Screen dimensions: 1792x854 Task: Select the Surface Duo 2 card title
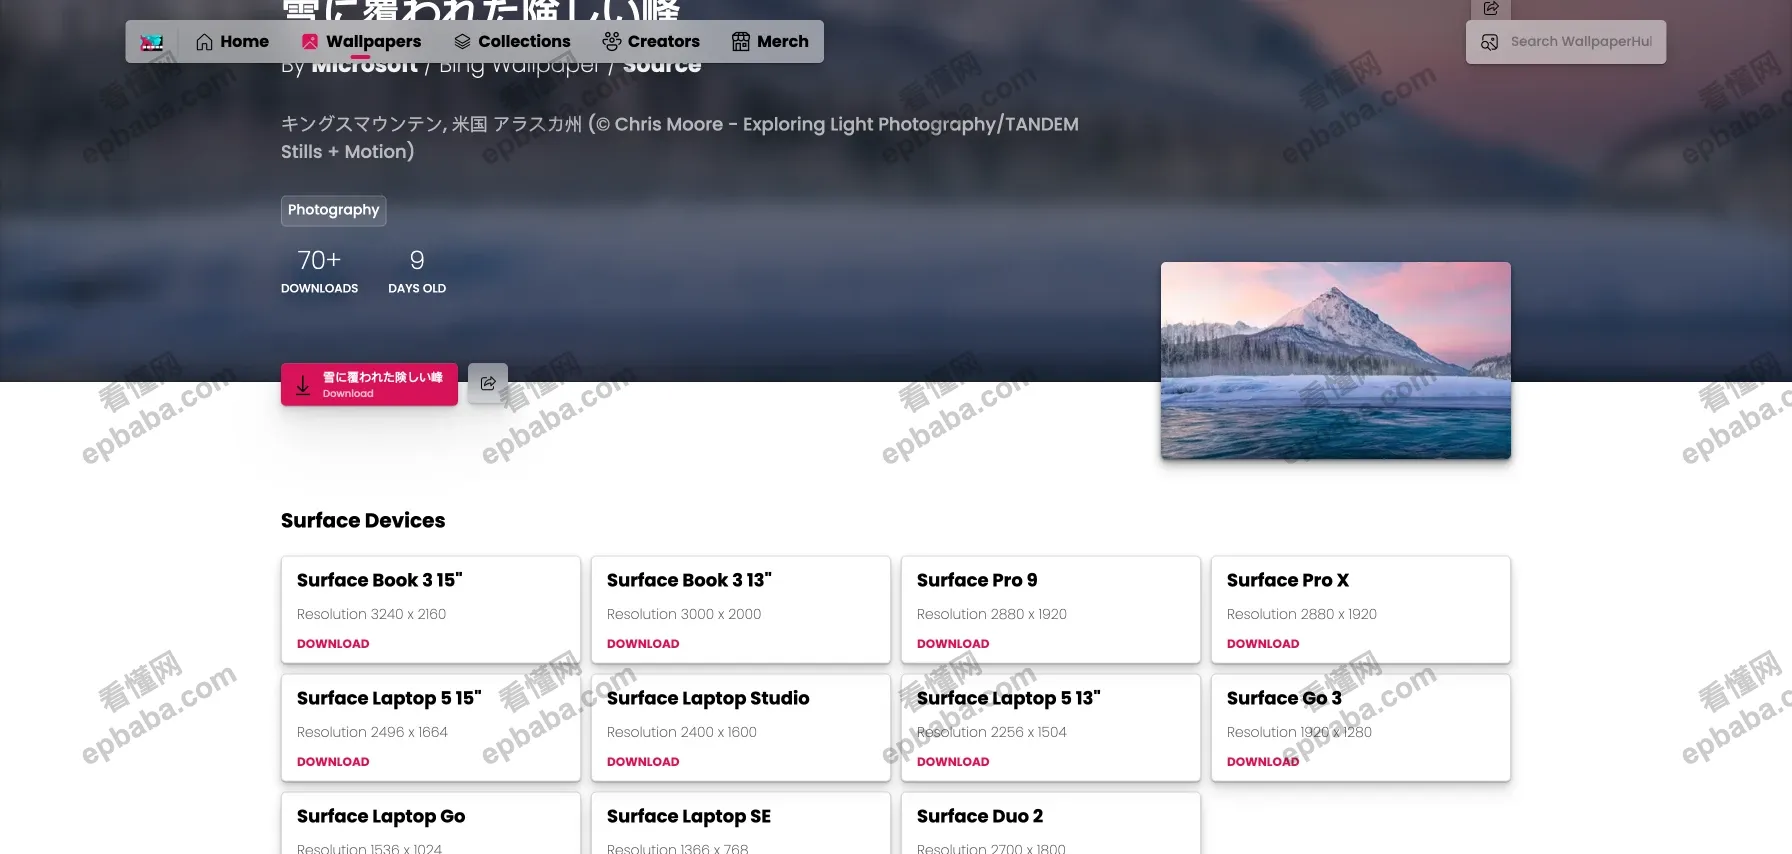click(x=980, y=816)
